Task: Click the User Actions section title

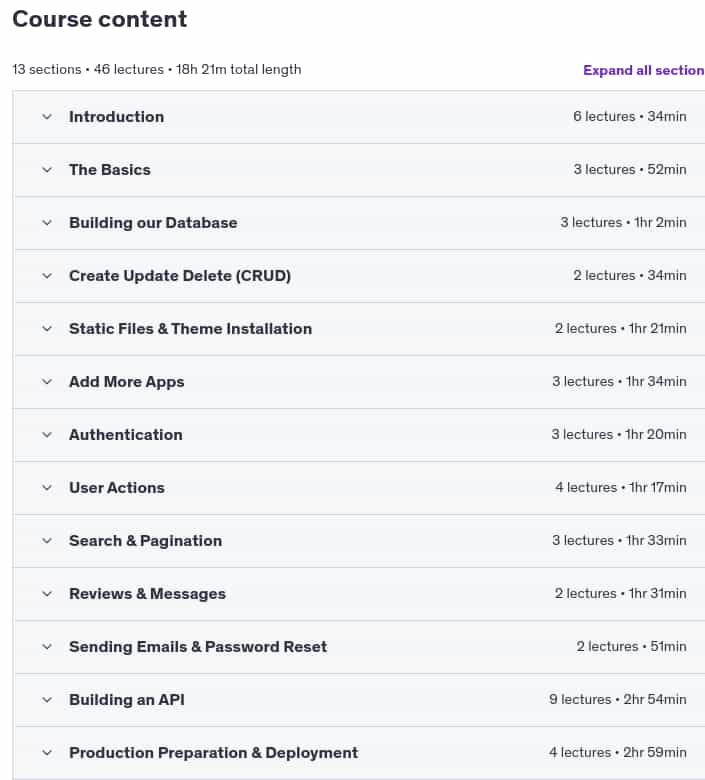Action: 117,488
